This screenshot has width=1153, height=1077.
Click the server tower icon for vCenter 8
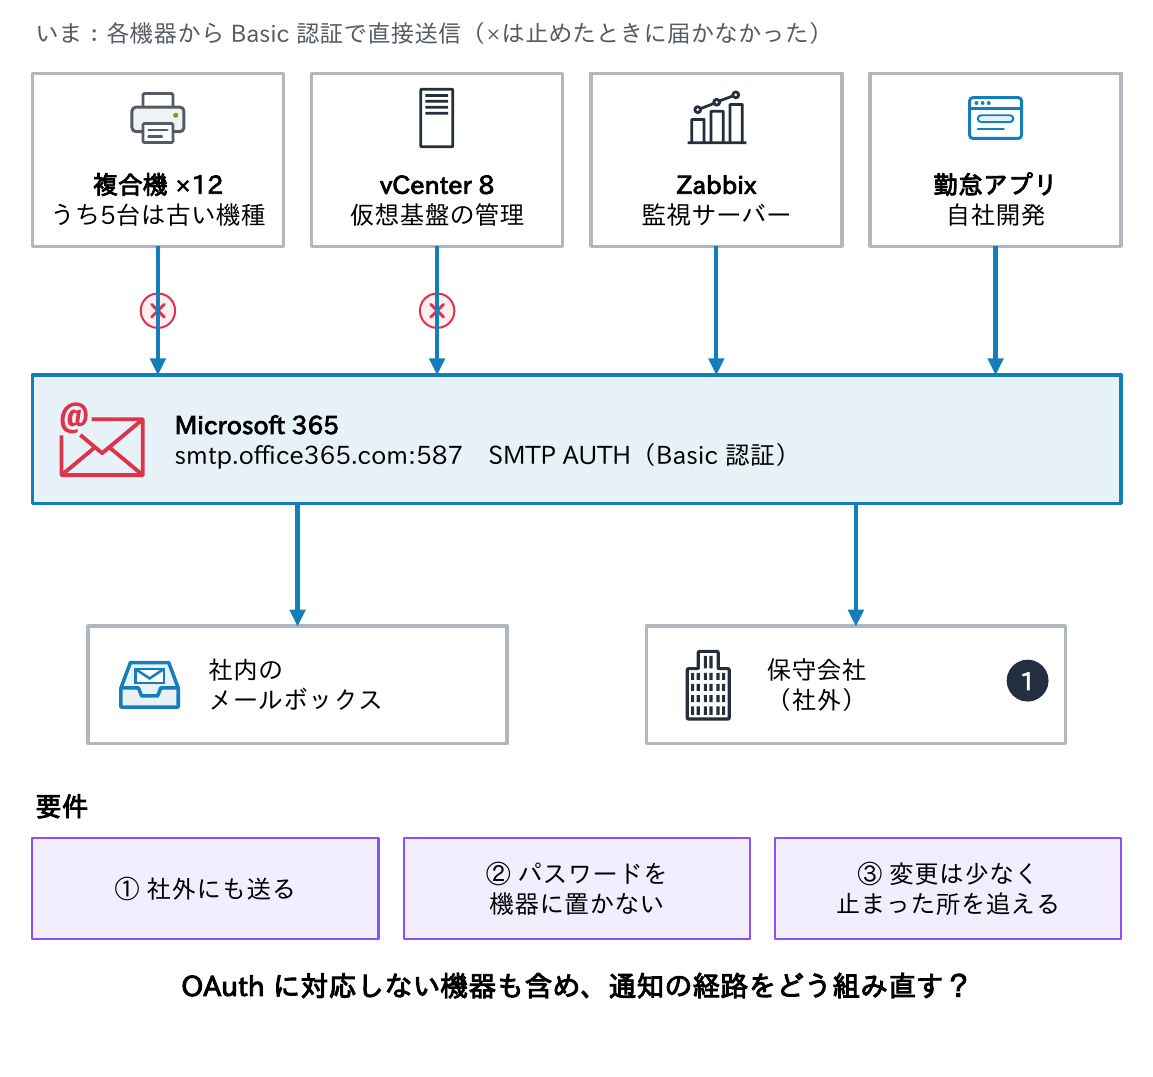[437, 118]
